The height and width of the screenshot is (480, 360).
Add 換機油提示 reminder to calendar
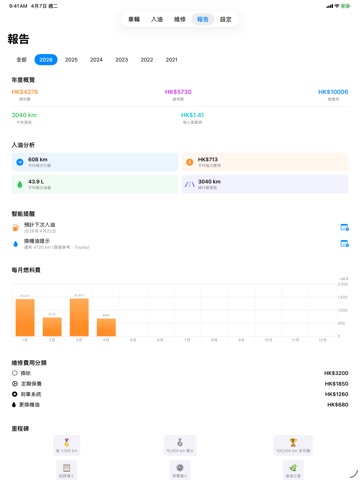click(344, 243)
